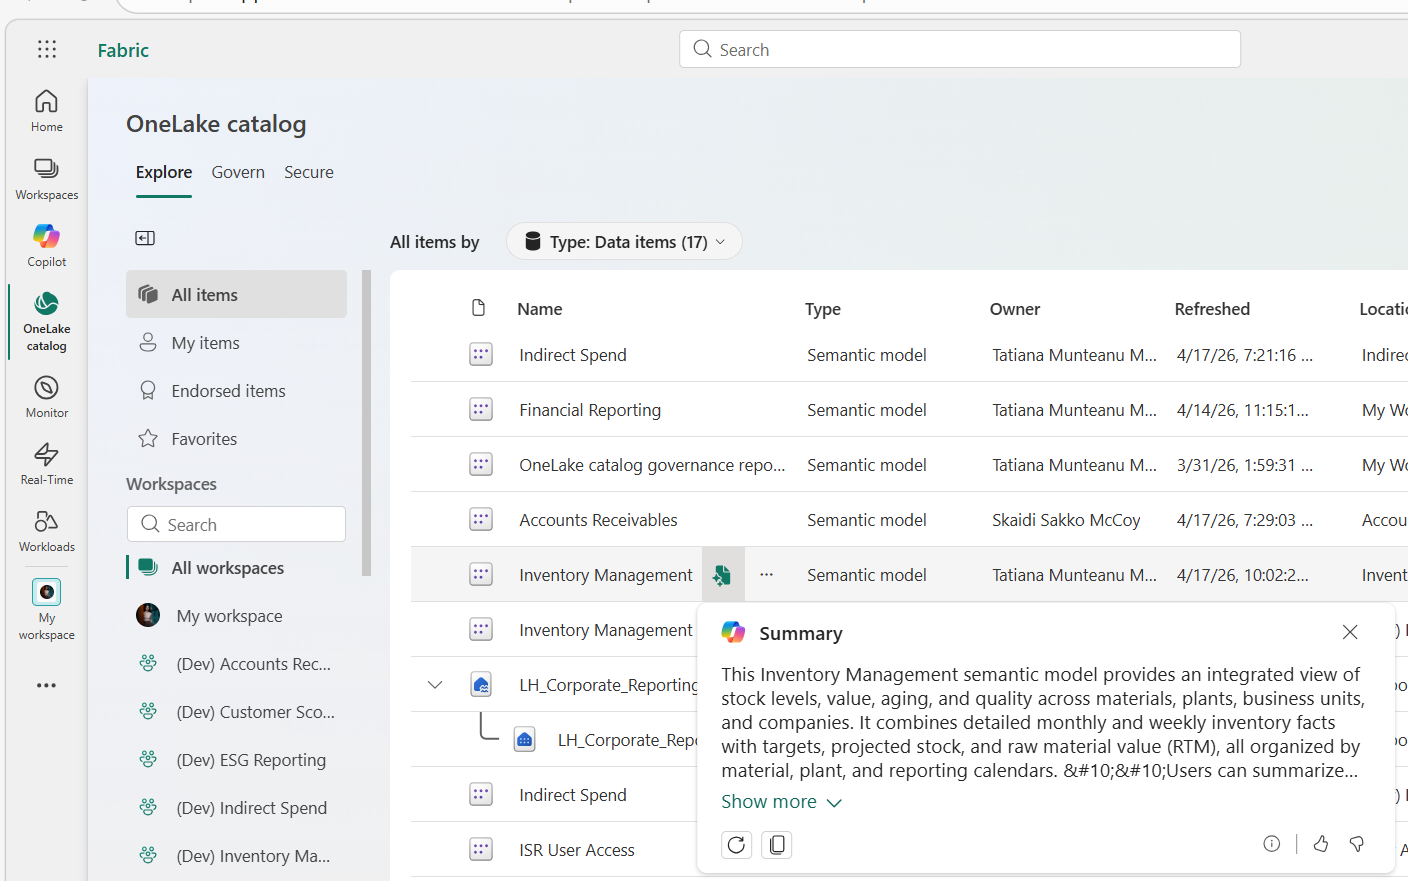Open My workspace in the left rail
1408x881 pixels.
coord(47,609)
